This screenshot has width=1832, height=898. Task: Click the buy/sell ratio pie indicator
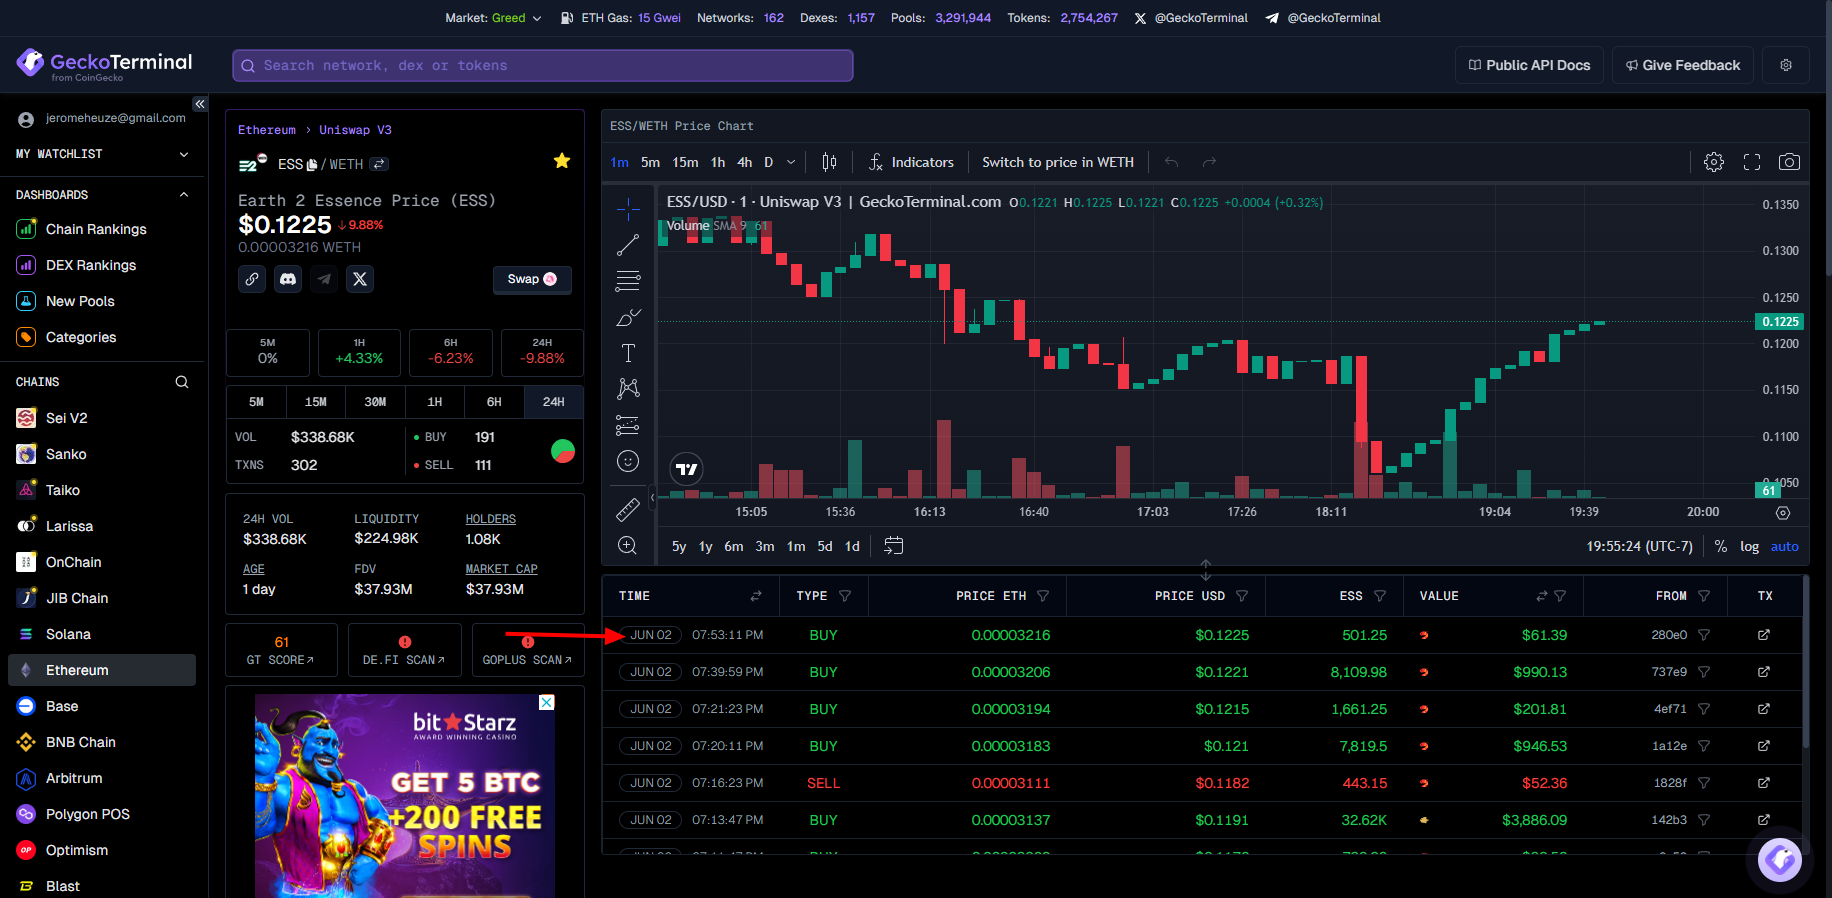tap(563, 451)
